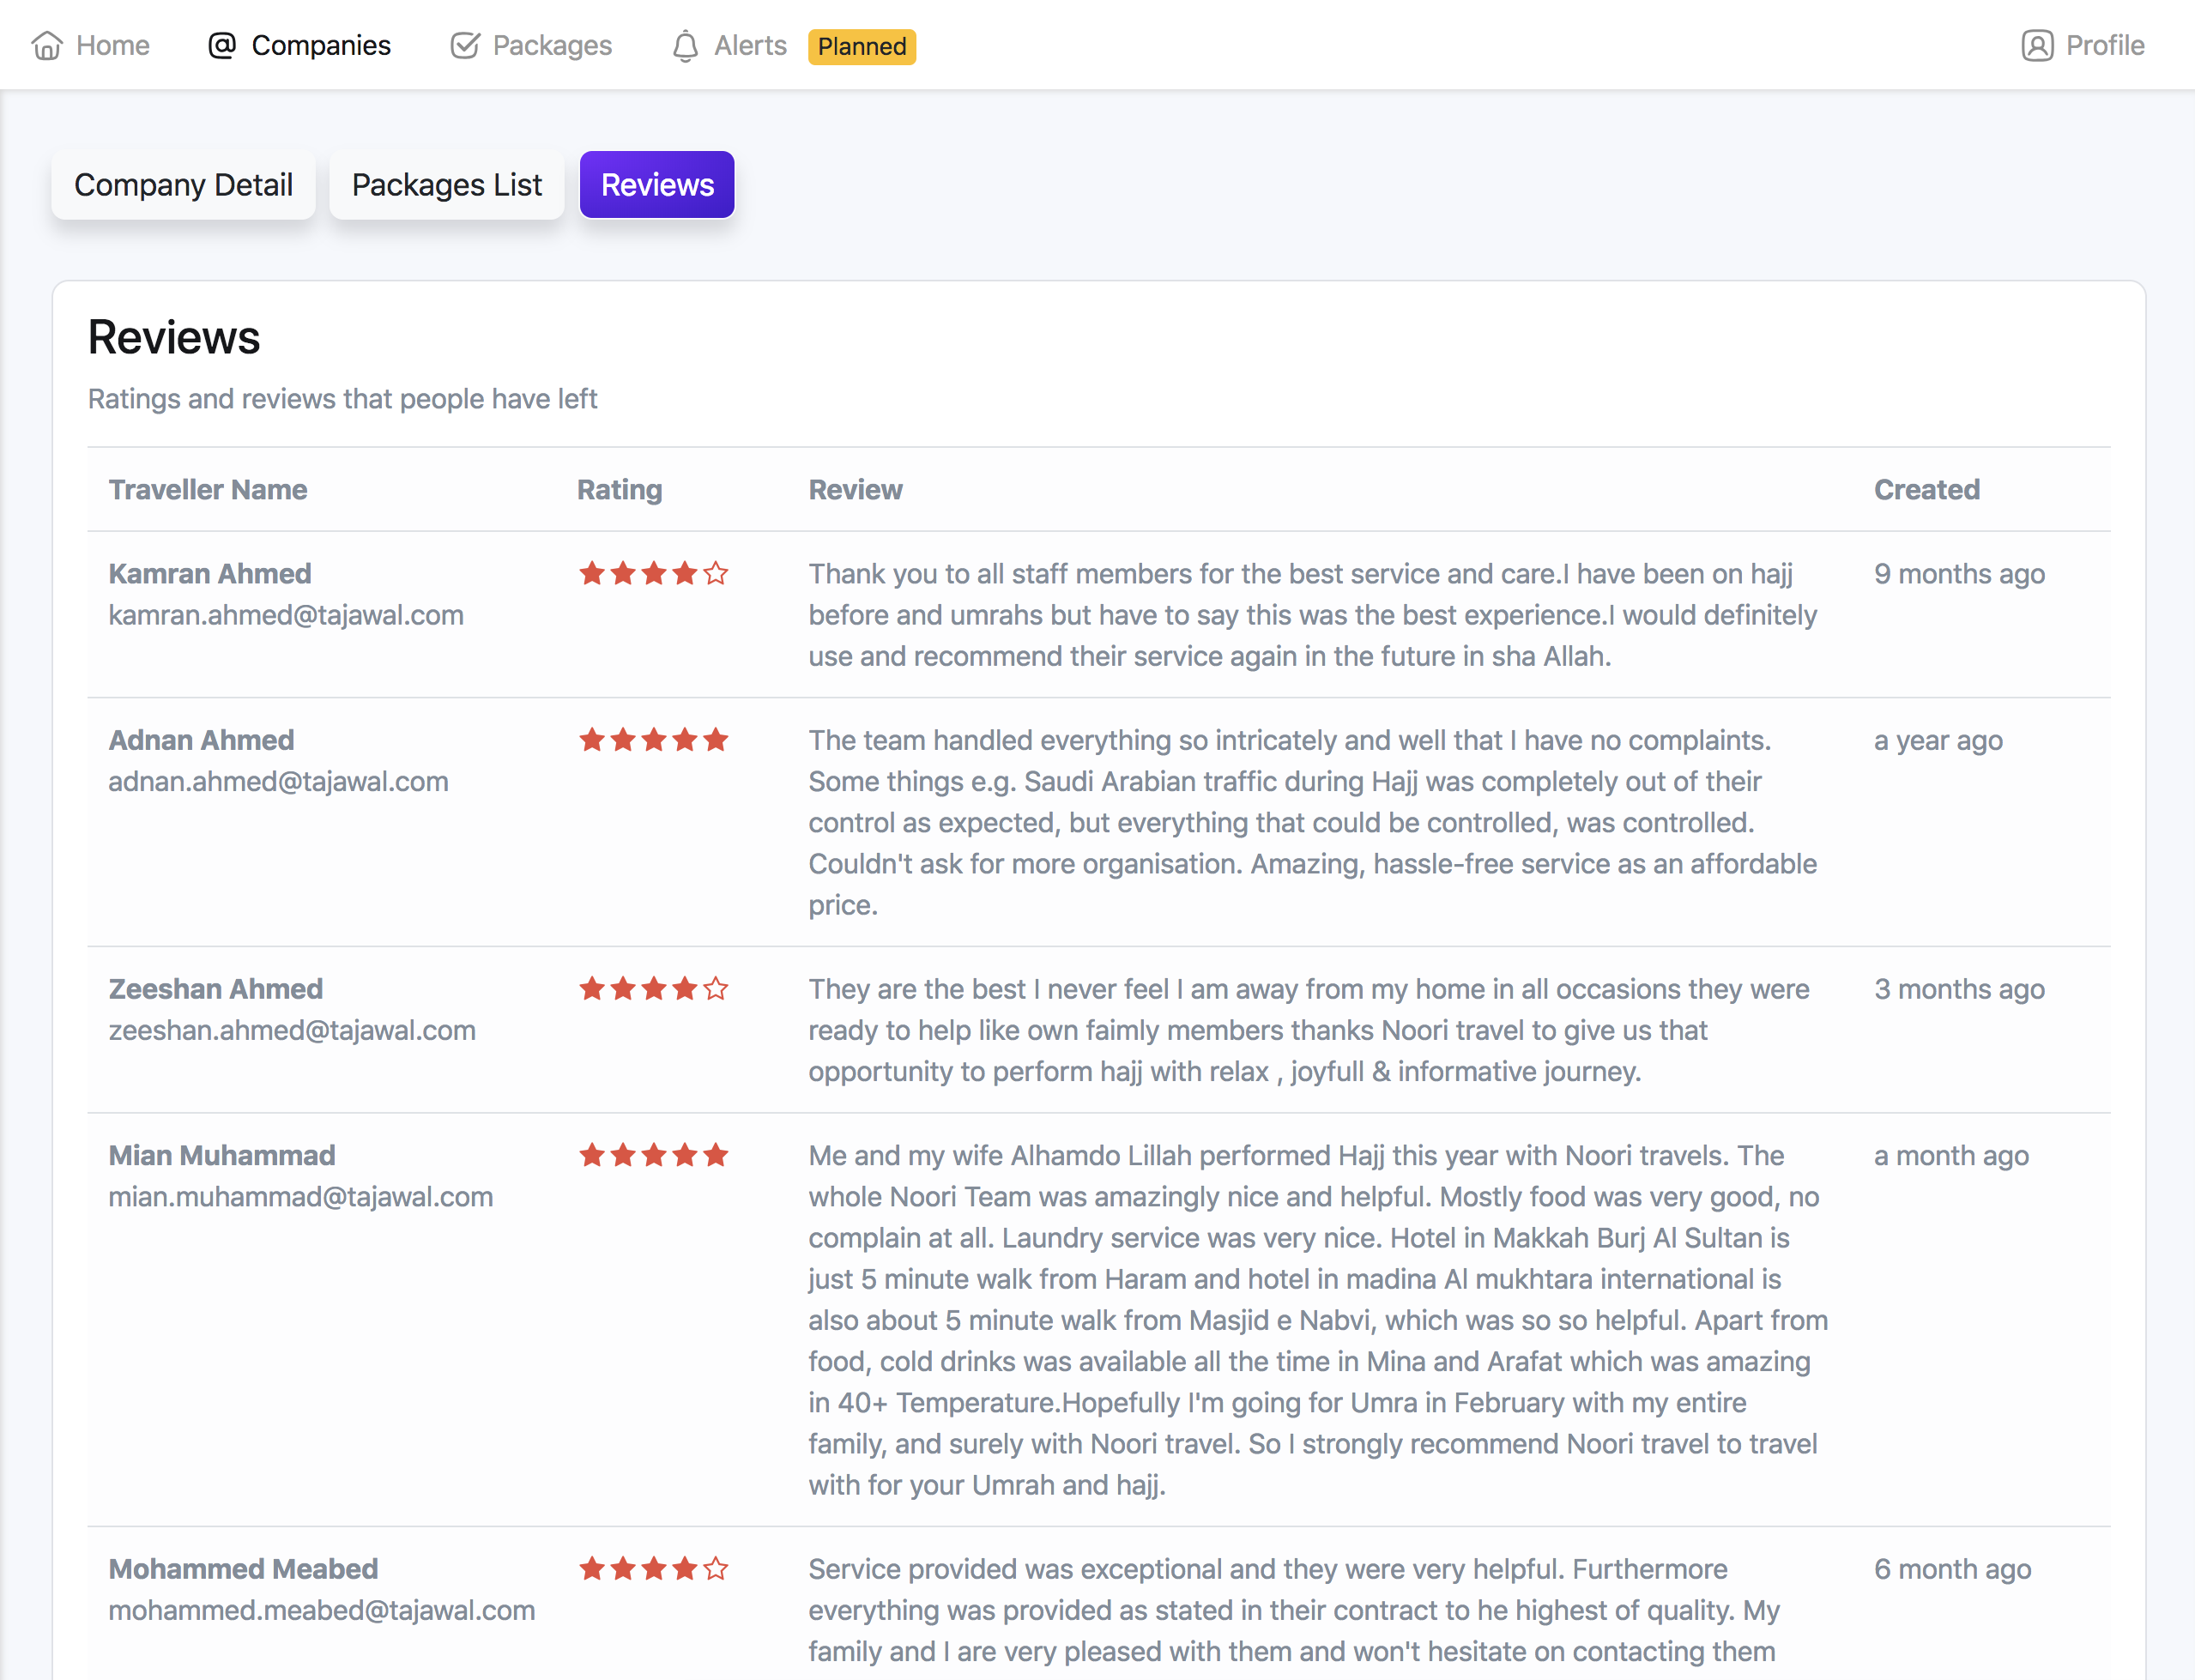Click the Traveller Name column header
The width and height of the screenshot is (2195, 1680).
point(208,490)
